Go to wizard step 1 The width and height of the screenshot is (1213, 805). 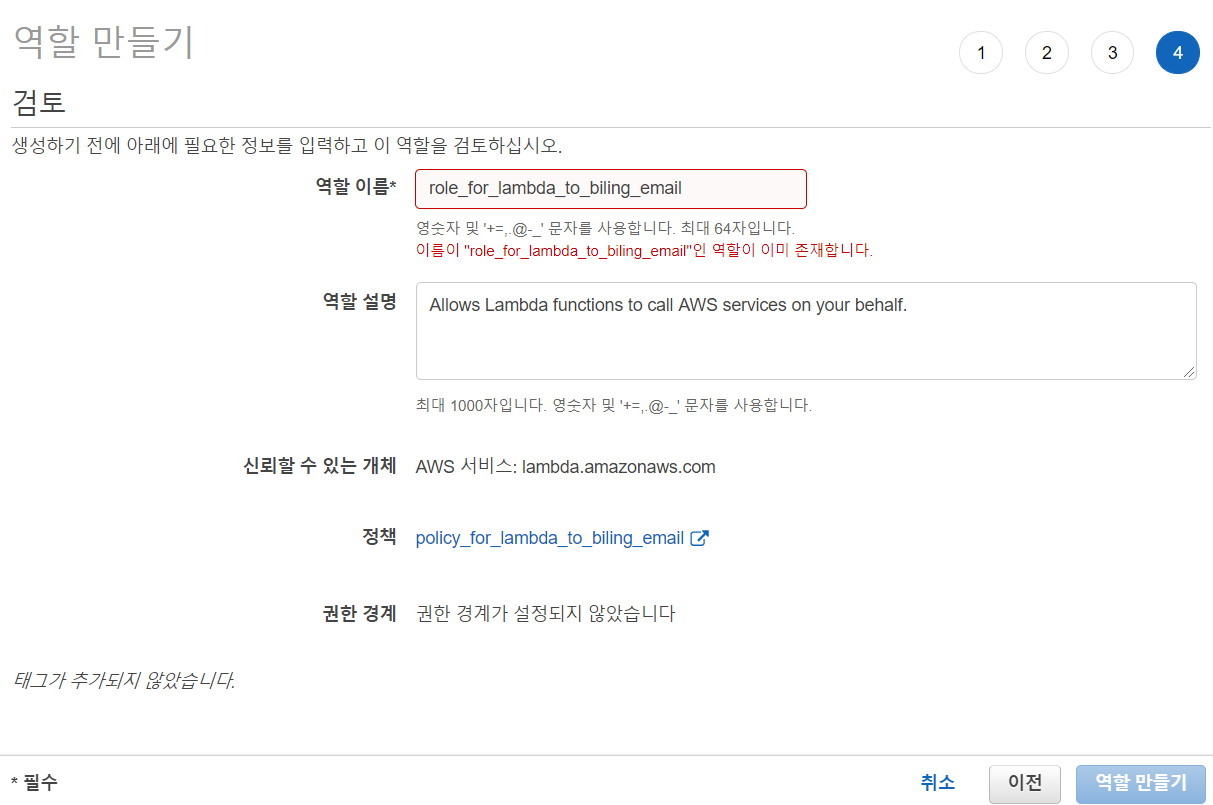[981, 53]
